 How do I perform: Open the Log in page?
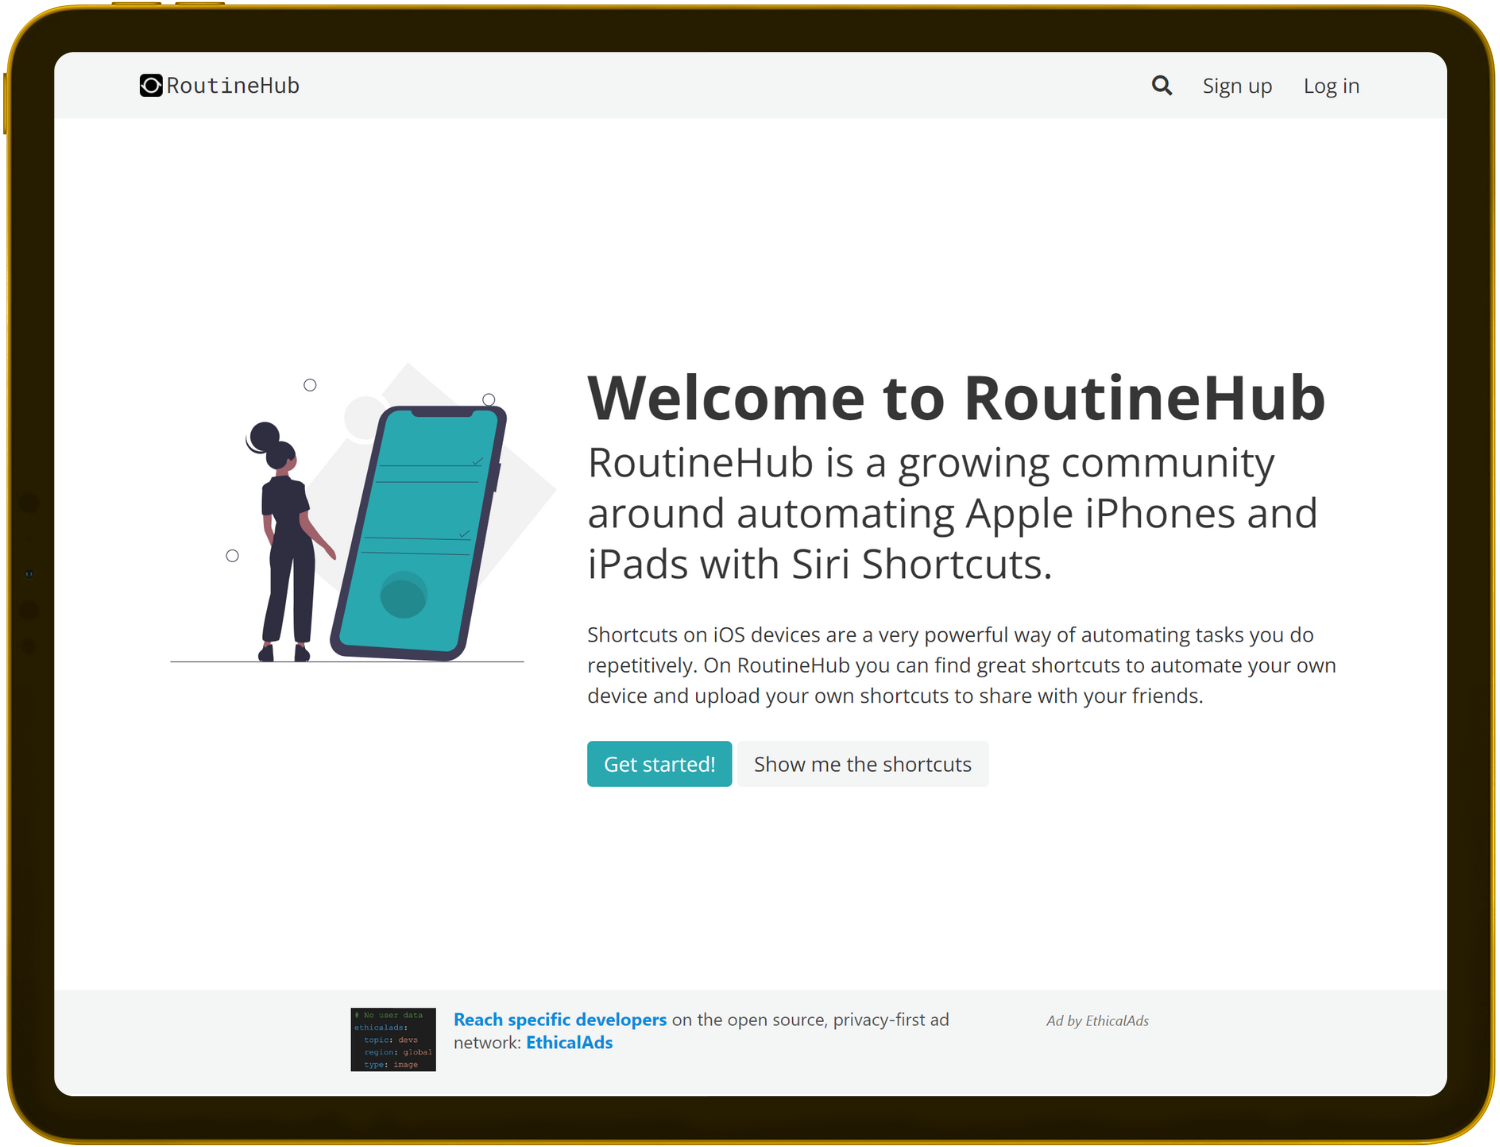click(1331, 85)
